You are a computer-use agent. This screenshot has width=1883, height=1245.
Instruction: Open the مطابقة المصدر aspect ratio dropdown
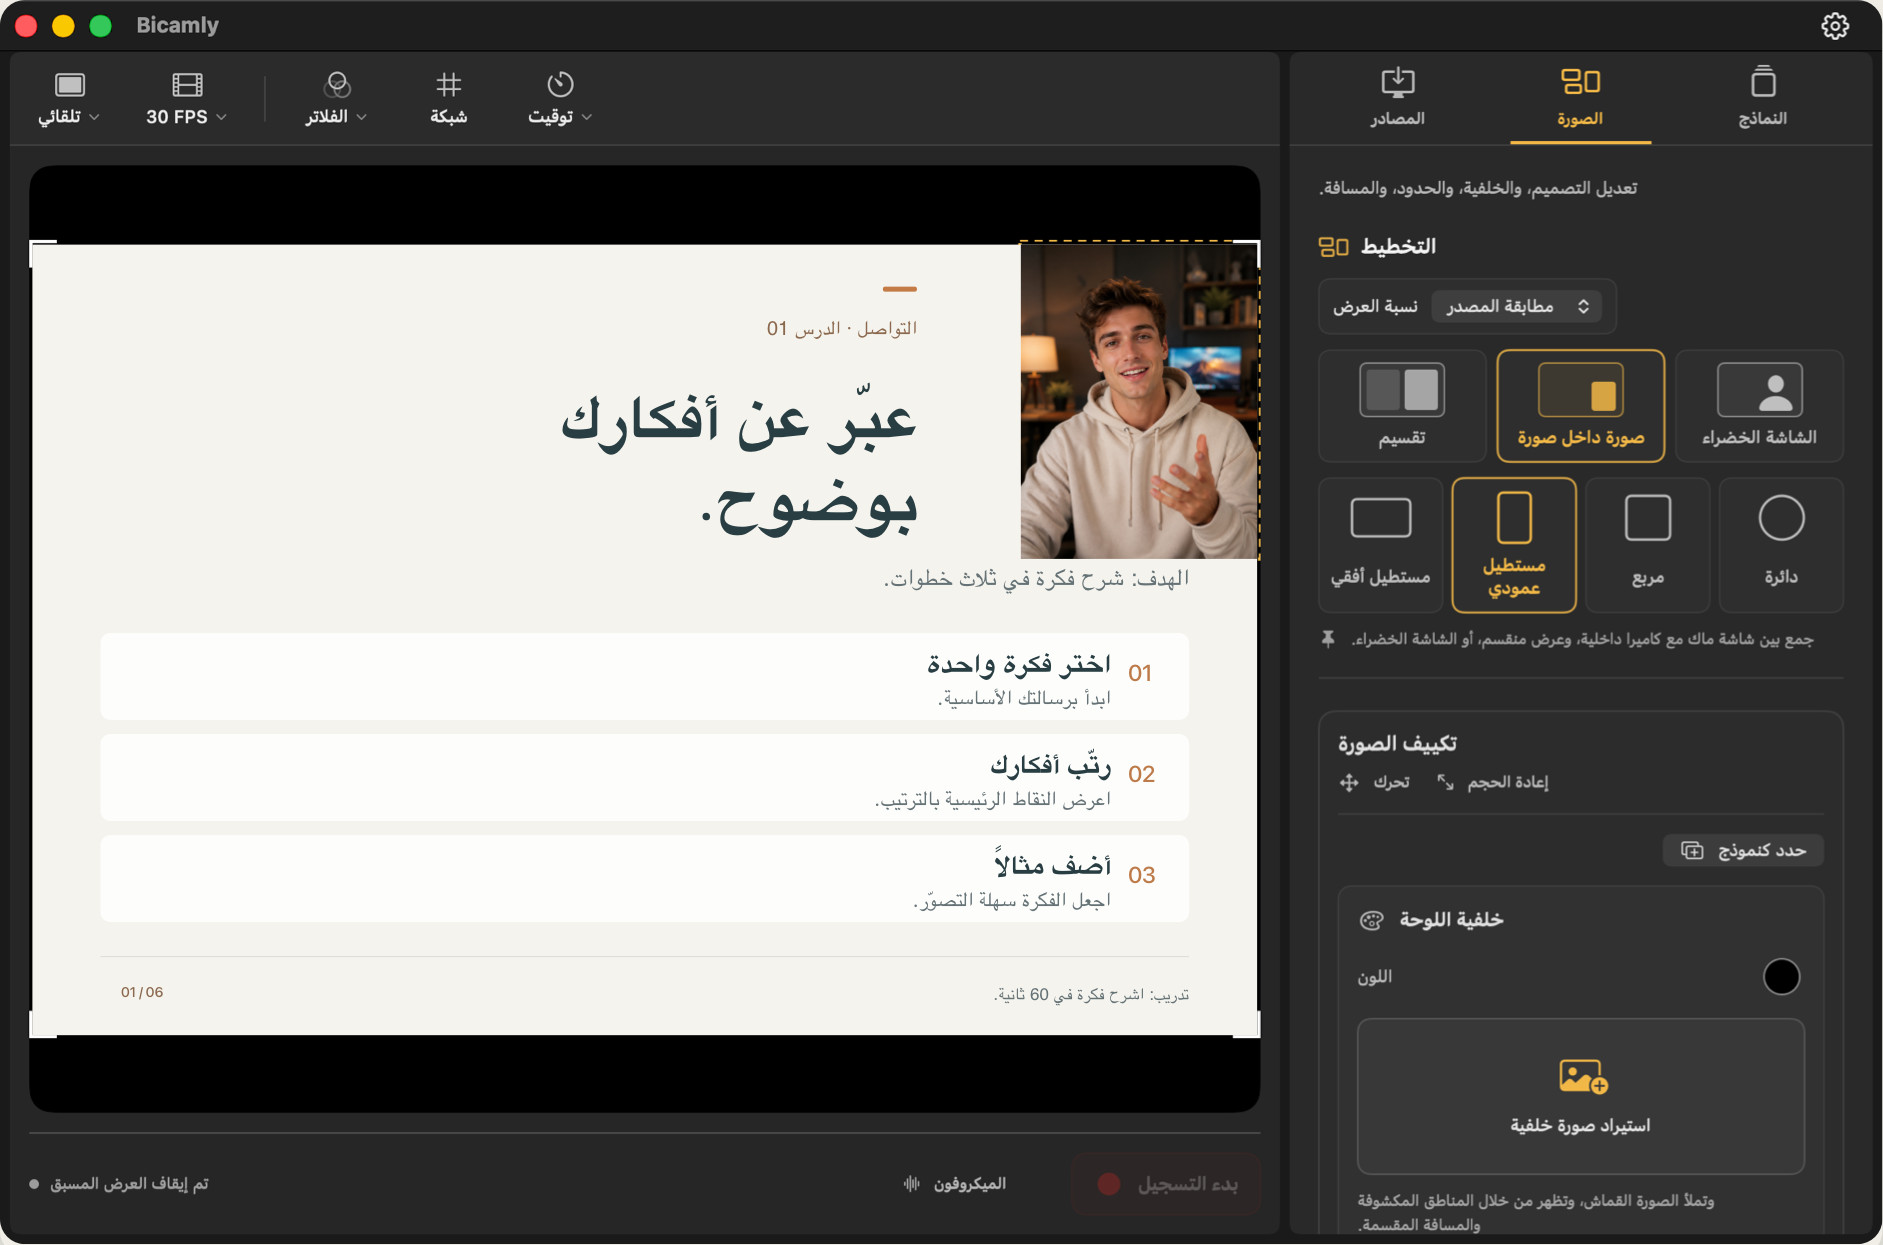pyautogui.click(x=1516, y=306)
